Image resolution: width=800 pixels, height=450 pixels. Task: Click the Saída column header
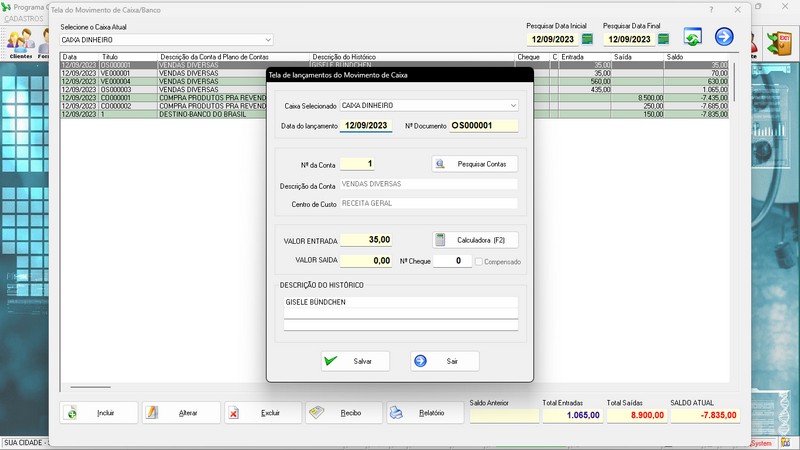(x=638, y=57)
